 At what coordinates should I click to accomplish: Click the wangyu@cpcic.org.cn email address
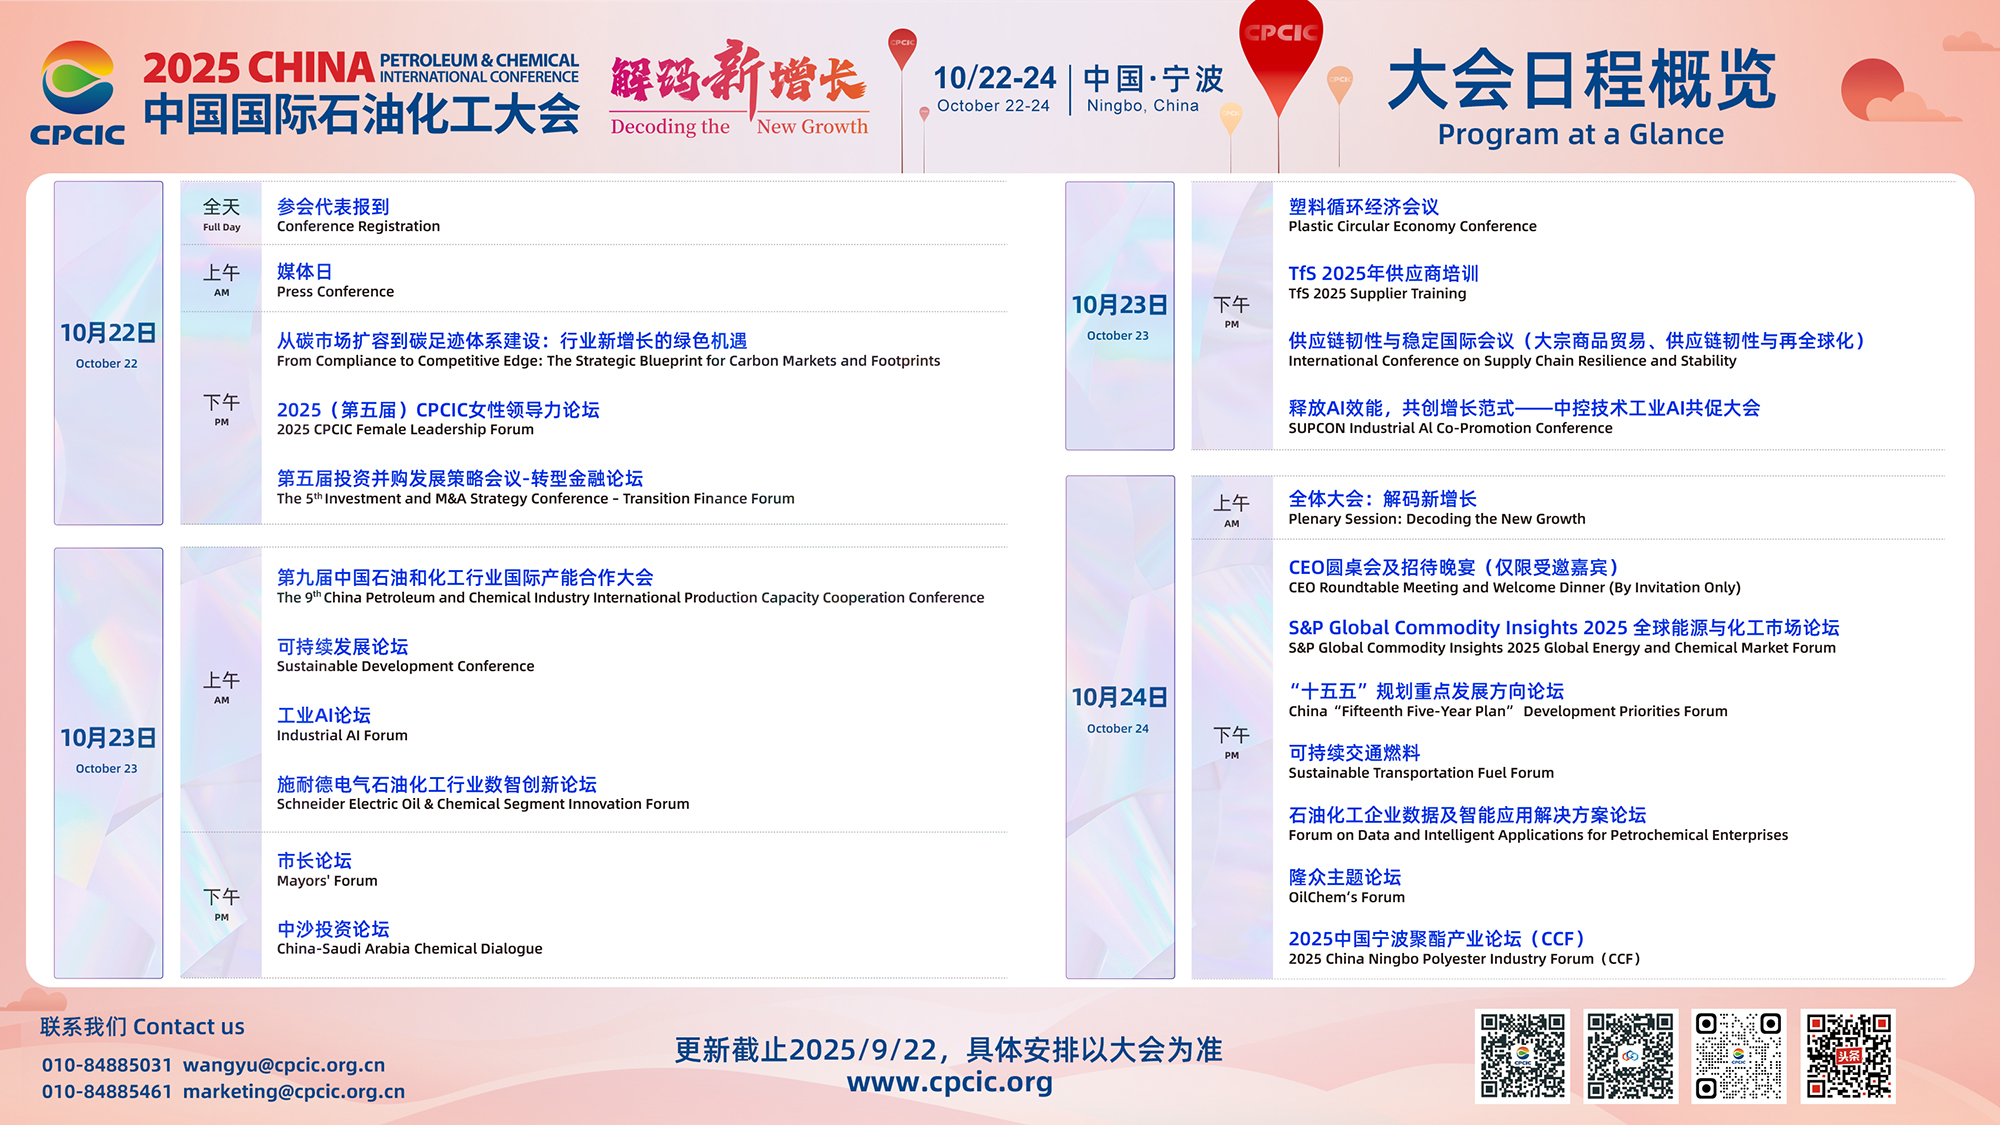coord(284,1065)
